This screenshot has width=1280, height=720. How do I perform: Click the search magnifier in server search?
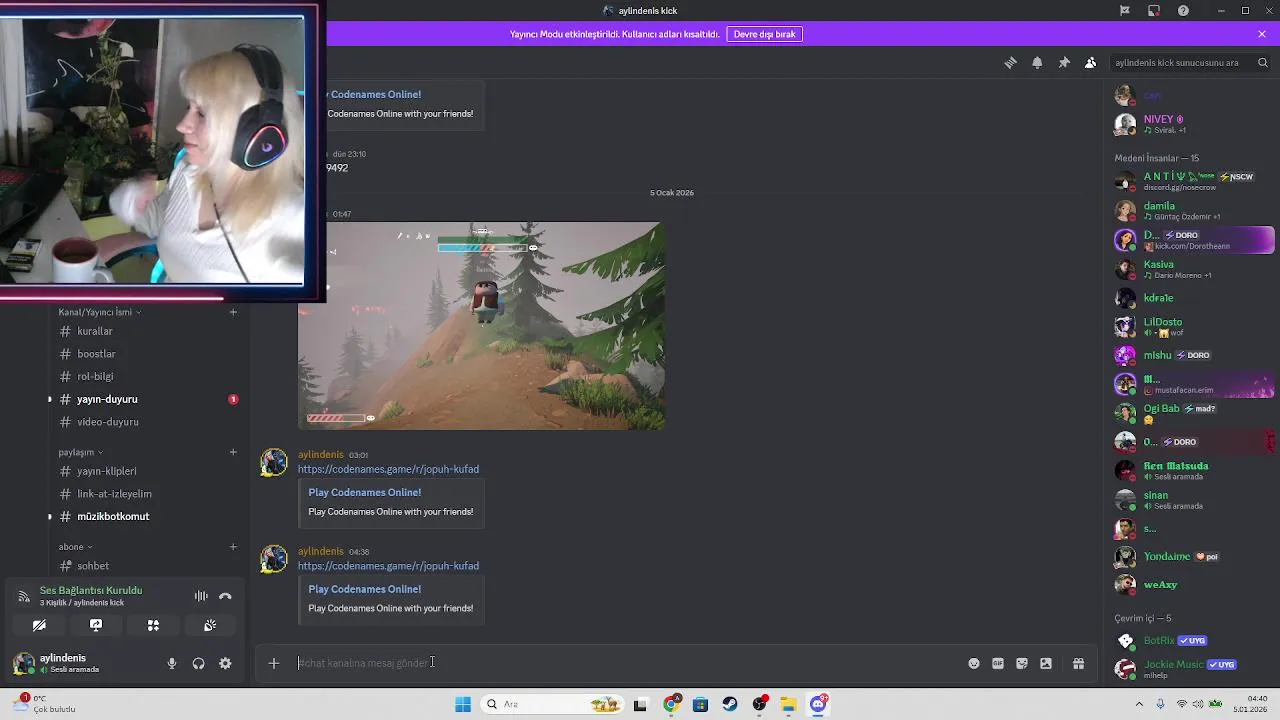click(1262, 62)
